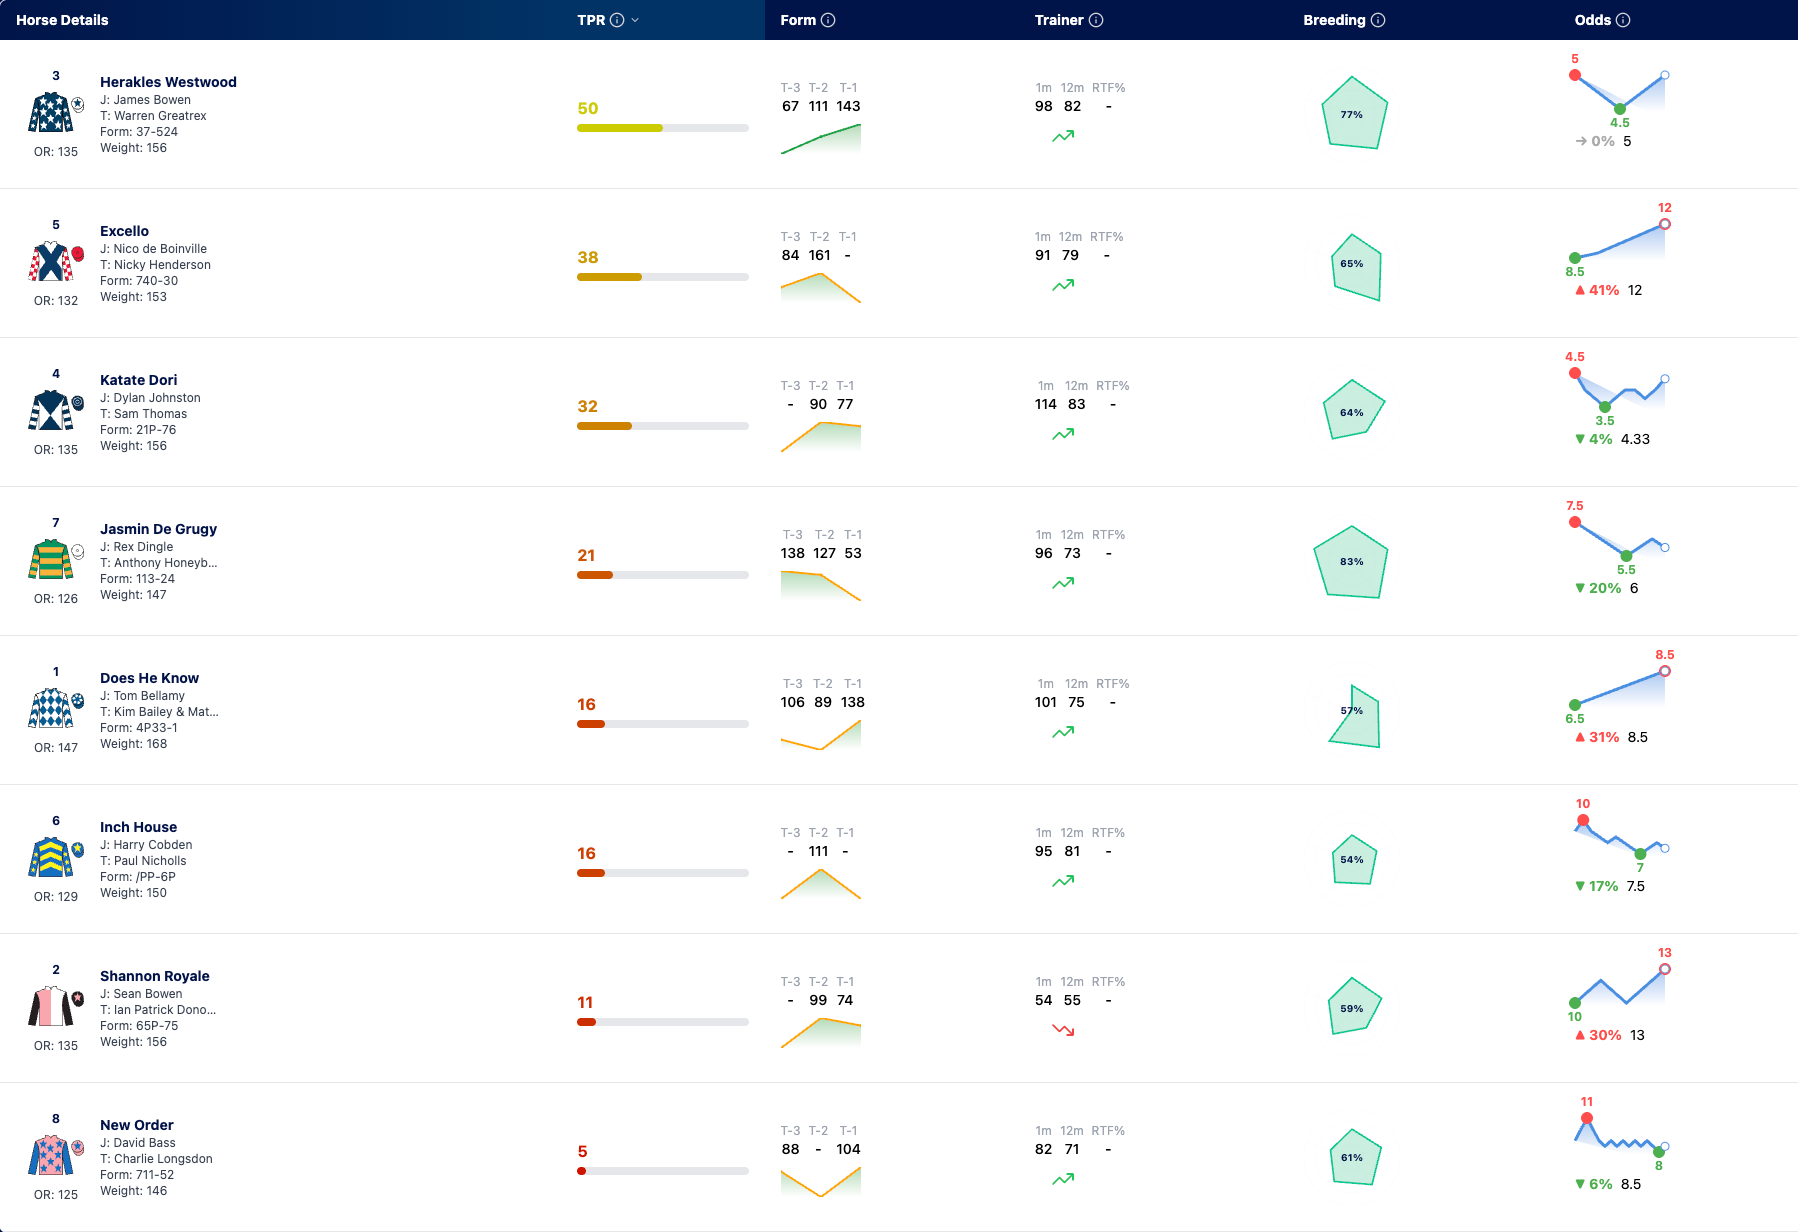Click Jasmin De Grugy breeding pentagon chart
Image resolution: width=1798 pixels, height=1232 pixels.
pos(1351,562)
